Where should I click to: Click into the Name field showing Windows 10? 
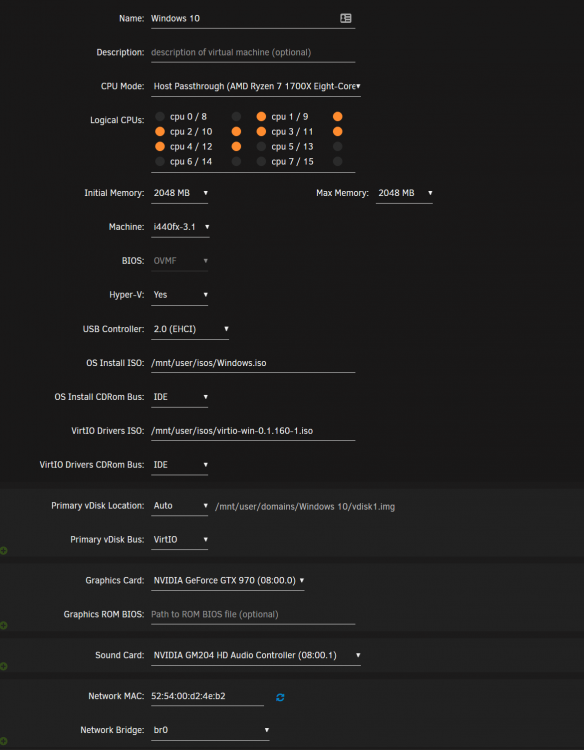(253, 19)
